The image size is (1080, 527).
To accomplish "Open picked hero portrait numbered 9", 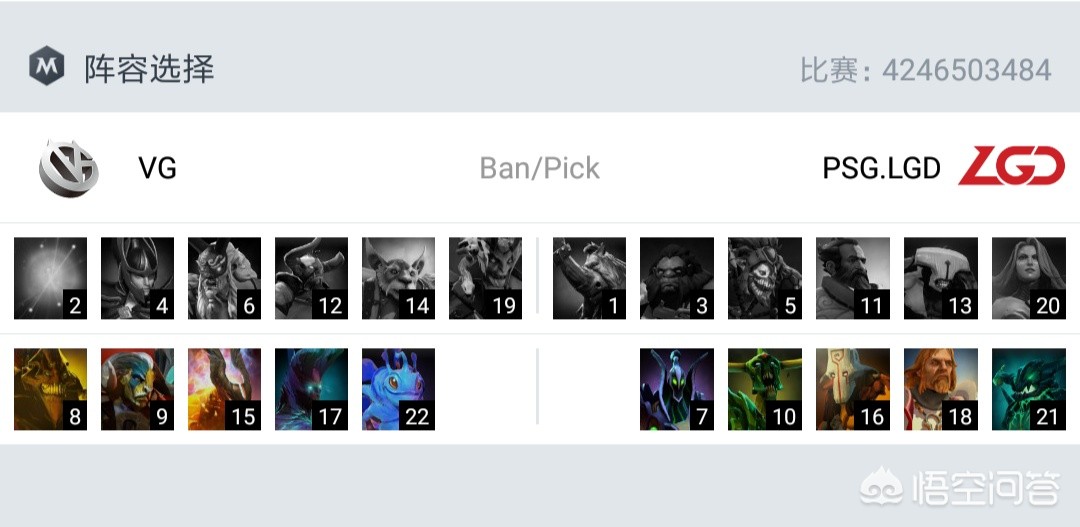I will pos(138,389).
